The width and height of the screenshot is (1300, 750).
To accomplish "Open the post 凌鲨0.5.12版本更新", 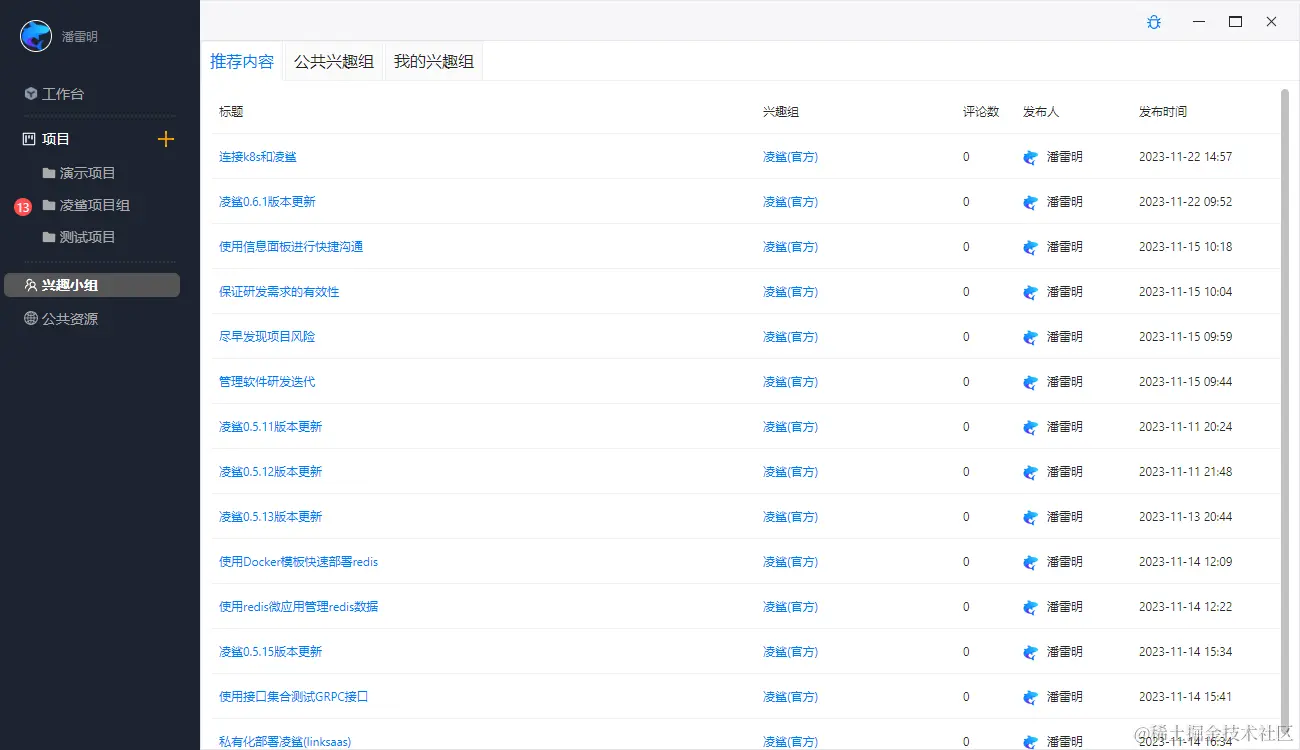I will pos(271,472).
